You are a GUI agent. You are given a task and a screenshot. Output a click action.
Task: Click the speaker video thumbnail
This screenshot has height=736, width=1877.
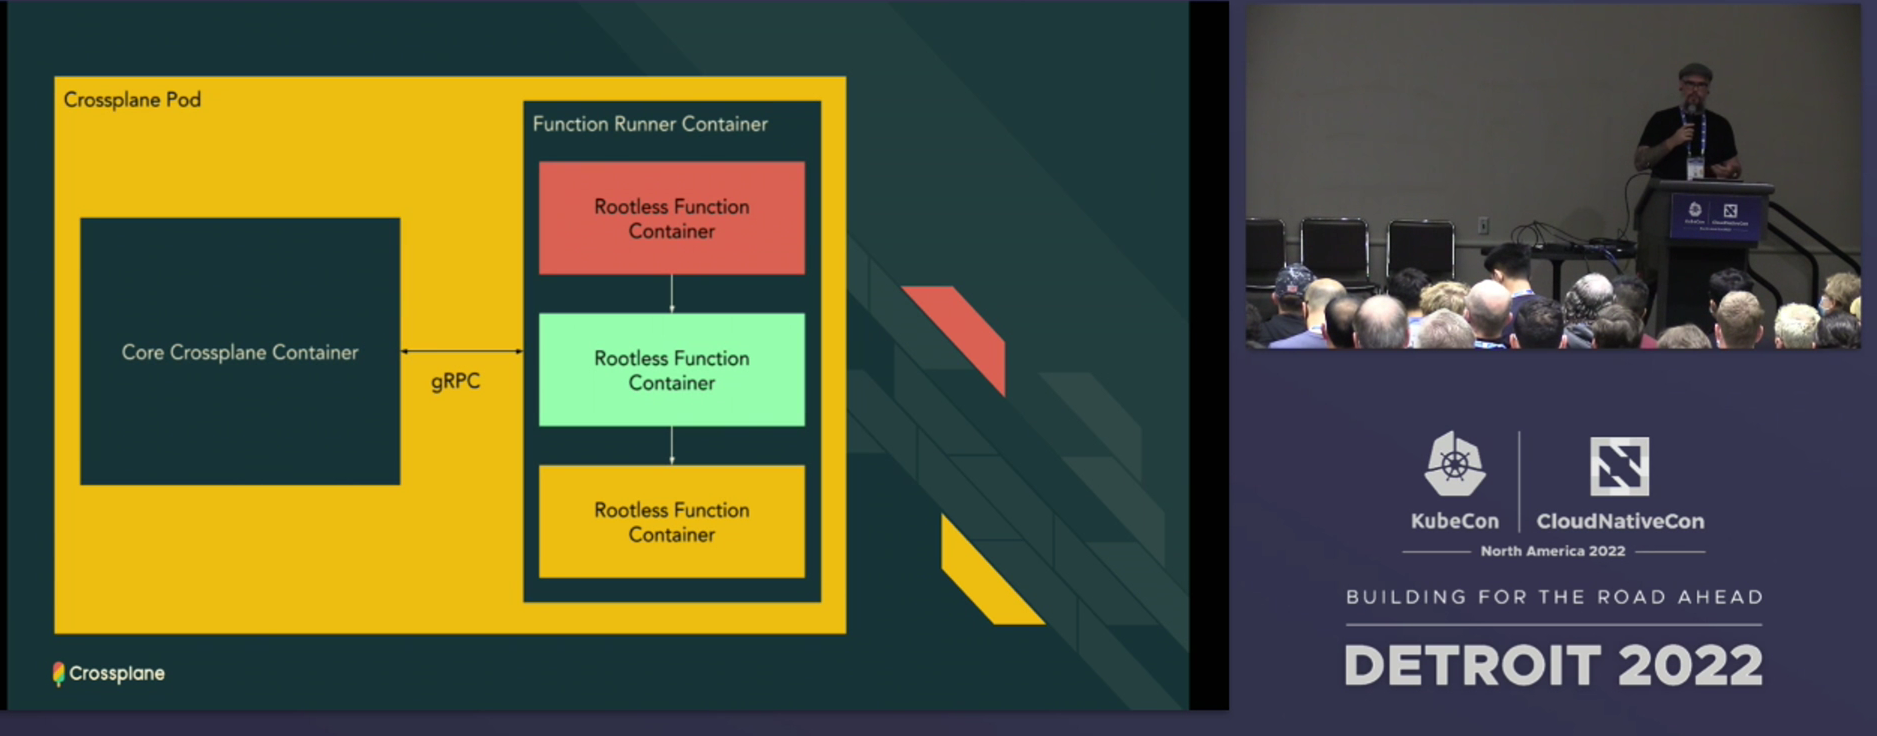point(1553,176)
